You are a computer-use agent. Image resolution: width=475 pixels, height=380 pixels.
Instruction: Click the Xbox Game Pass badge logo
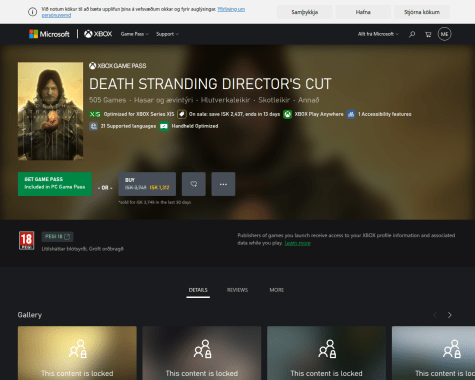point(118,66)
